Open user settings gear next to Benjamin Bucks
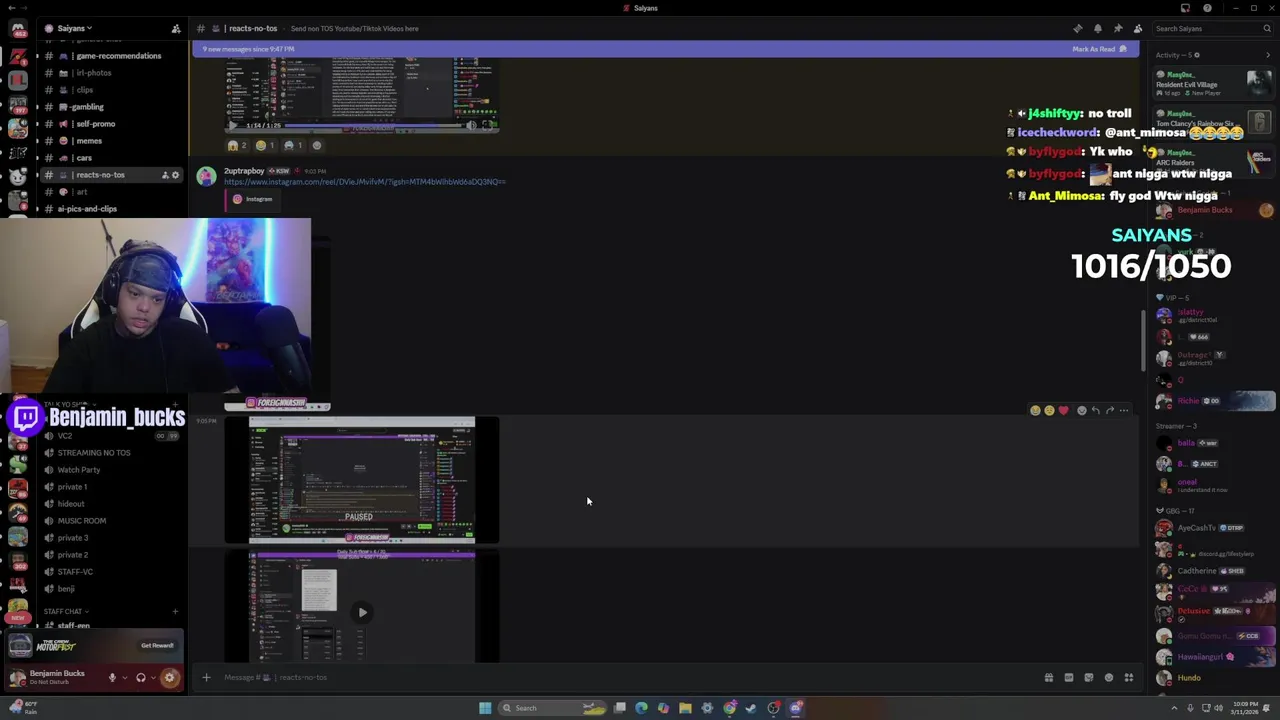Screen dimensions: 1280x720 point(169,678)
